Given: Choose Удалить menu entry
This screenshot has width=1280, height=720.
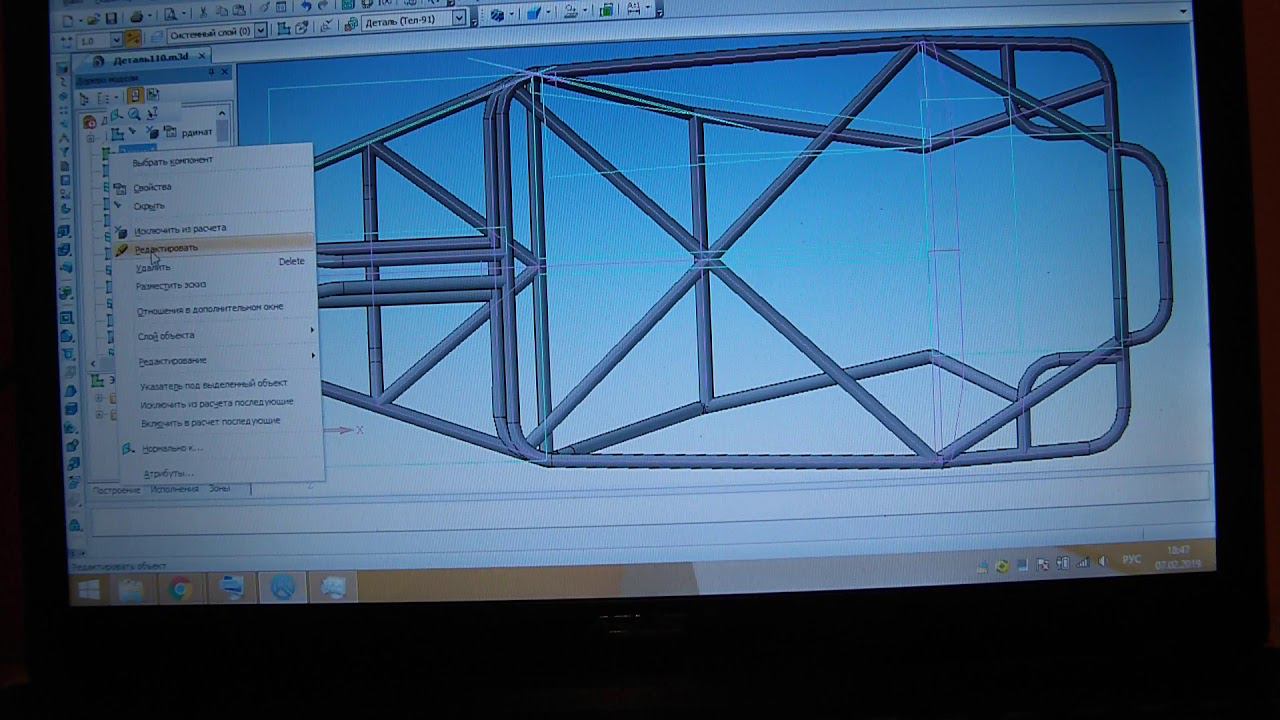Looking at the screenshot, I should pyautogui.click(x=153, y=267).
